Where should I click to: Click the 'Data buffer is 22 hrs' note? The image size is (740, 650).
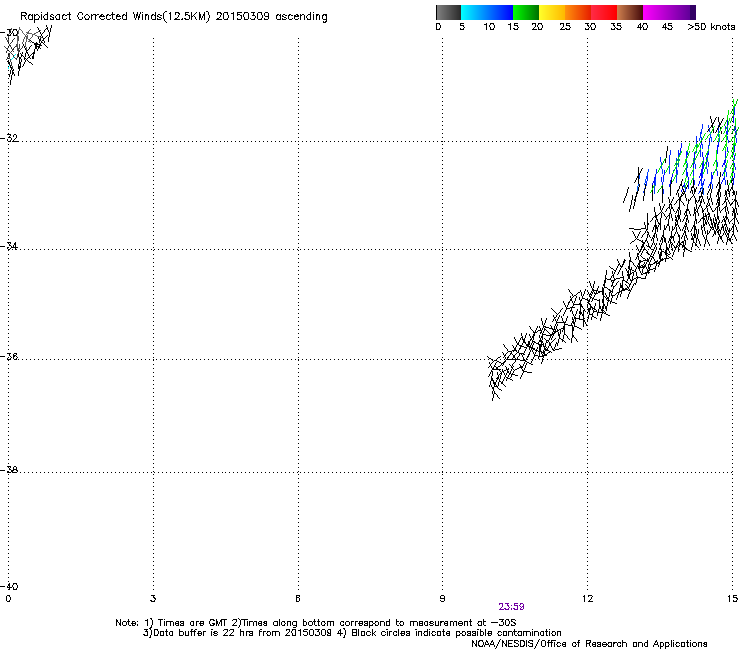click(352, 633)
